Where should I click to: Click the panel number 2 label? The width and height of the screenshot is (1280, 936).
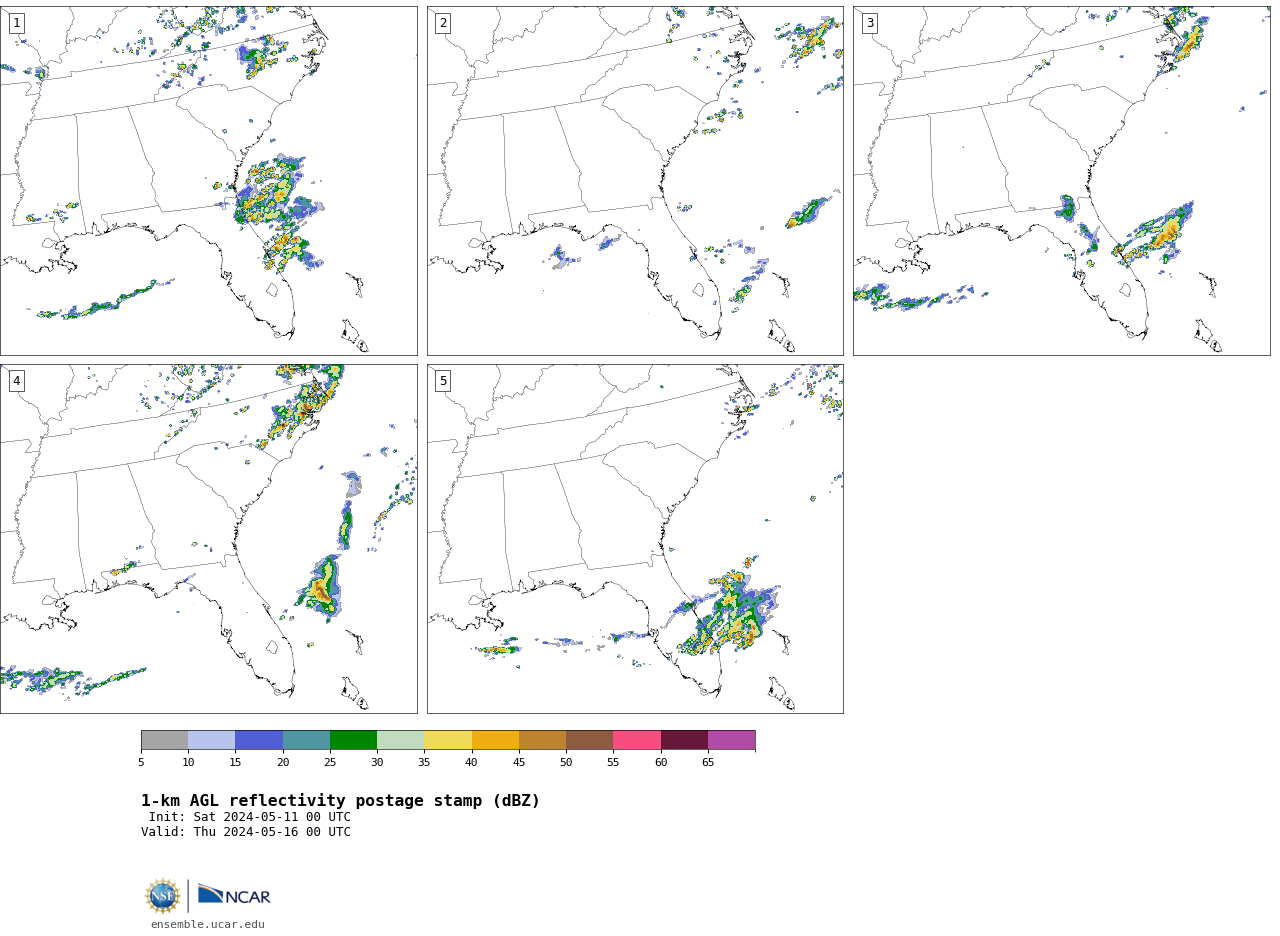[443, 23]
